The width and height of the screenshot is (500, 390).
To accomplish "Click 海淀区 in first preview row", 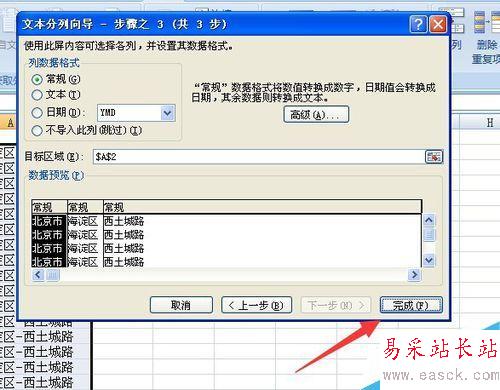I will [83, 221].
